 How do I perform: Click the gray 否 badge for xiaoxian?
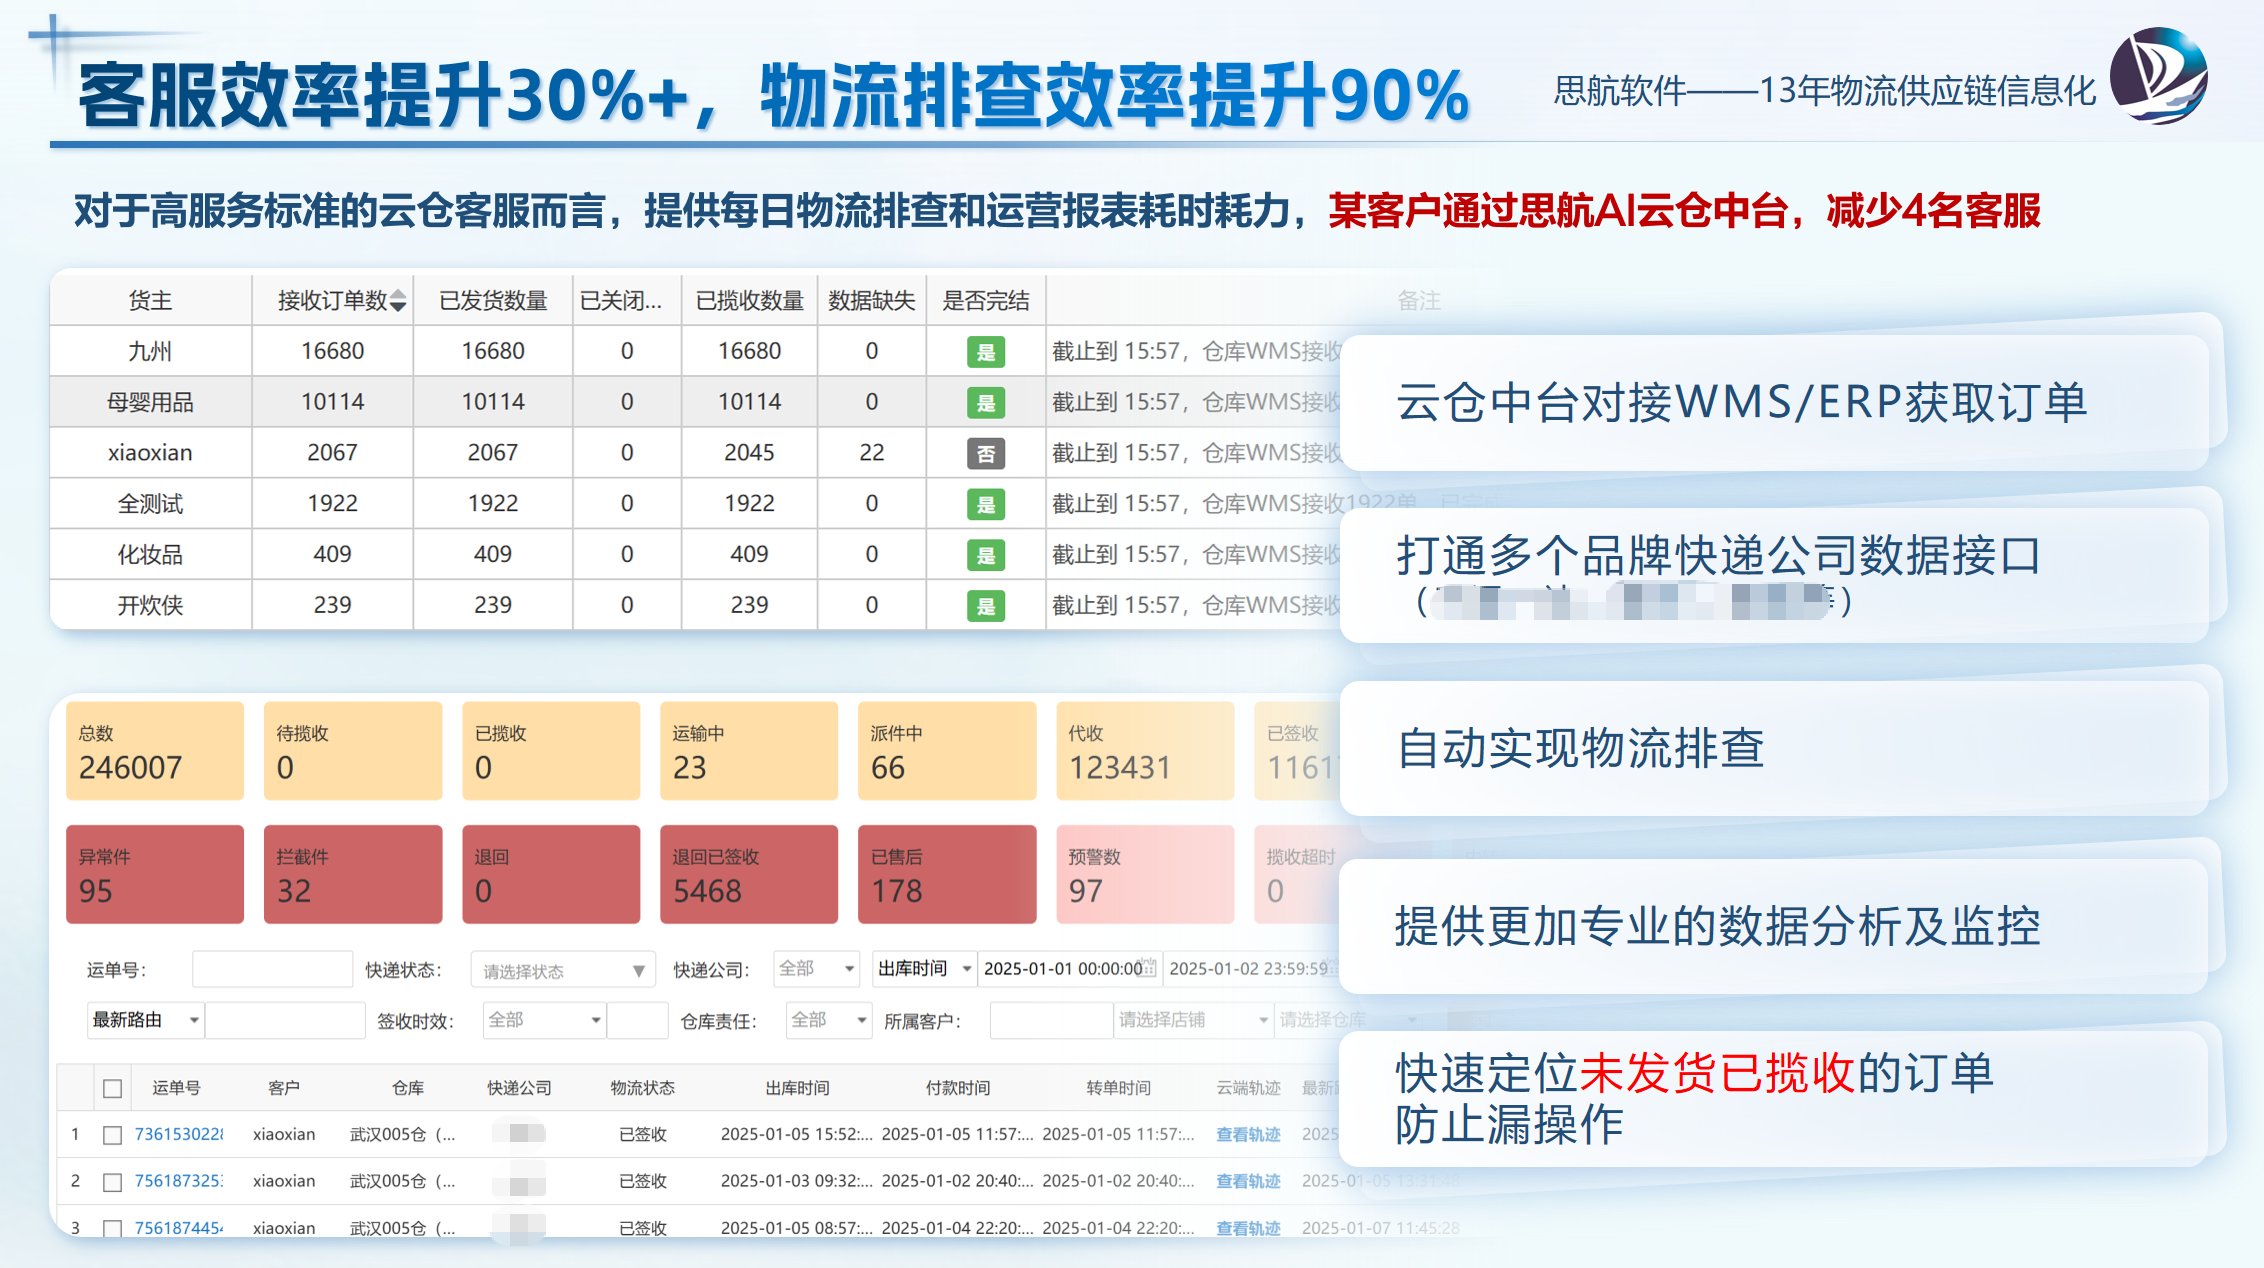tap(985, 454)
